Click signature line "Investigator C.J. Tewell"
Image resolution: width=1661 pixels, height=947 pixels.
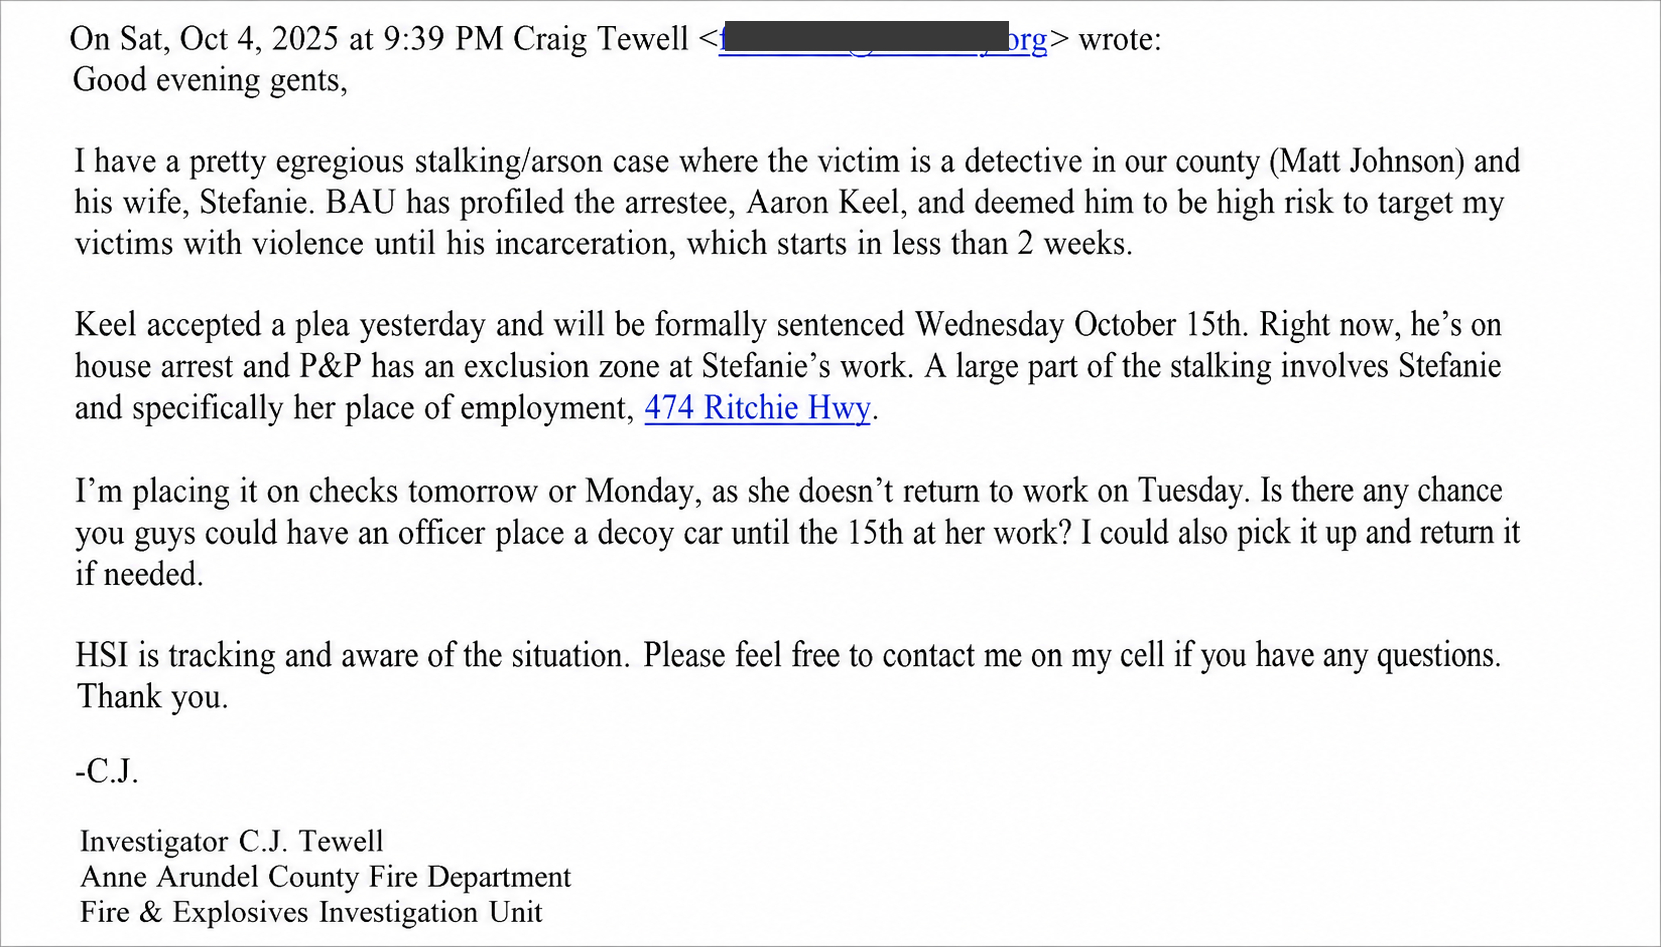pyautogui.click(x=232, y=841)
